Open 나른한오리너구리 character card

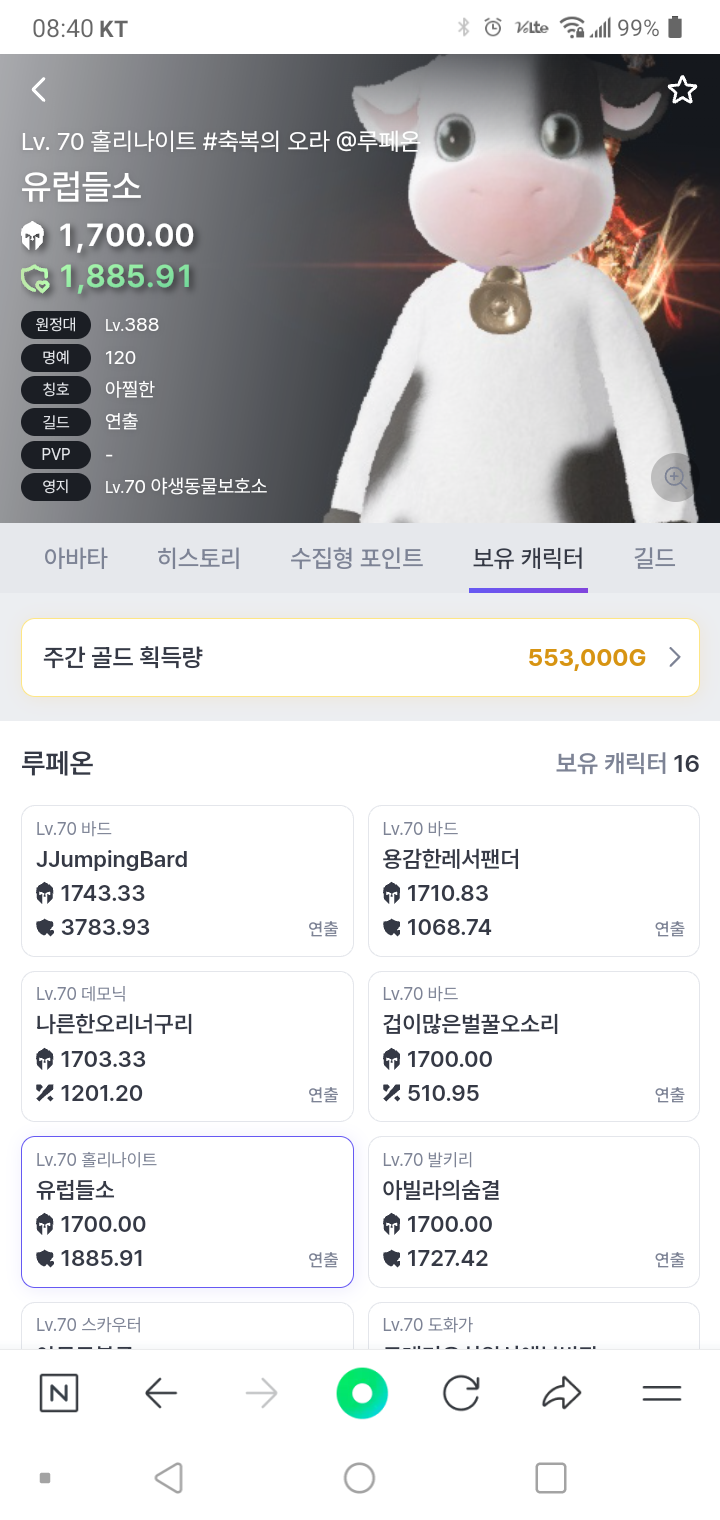click(187, 1046)
